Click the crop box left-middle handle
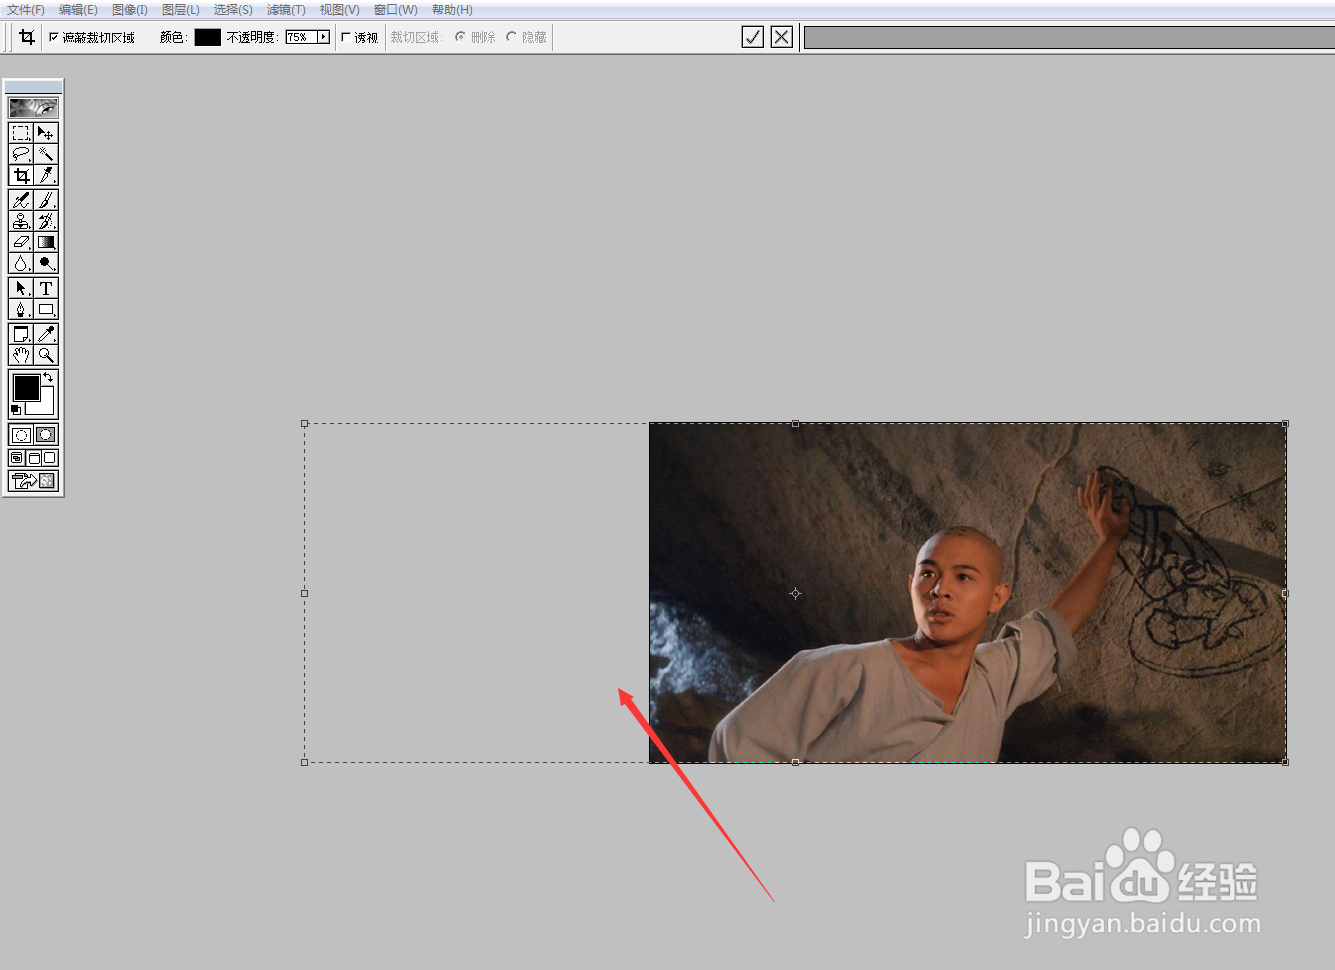 (x=305, y=593)
